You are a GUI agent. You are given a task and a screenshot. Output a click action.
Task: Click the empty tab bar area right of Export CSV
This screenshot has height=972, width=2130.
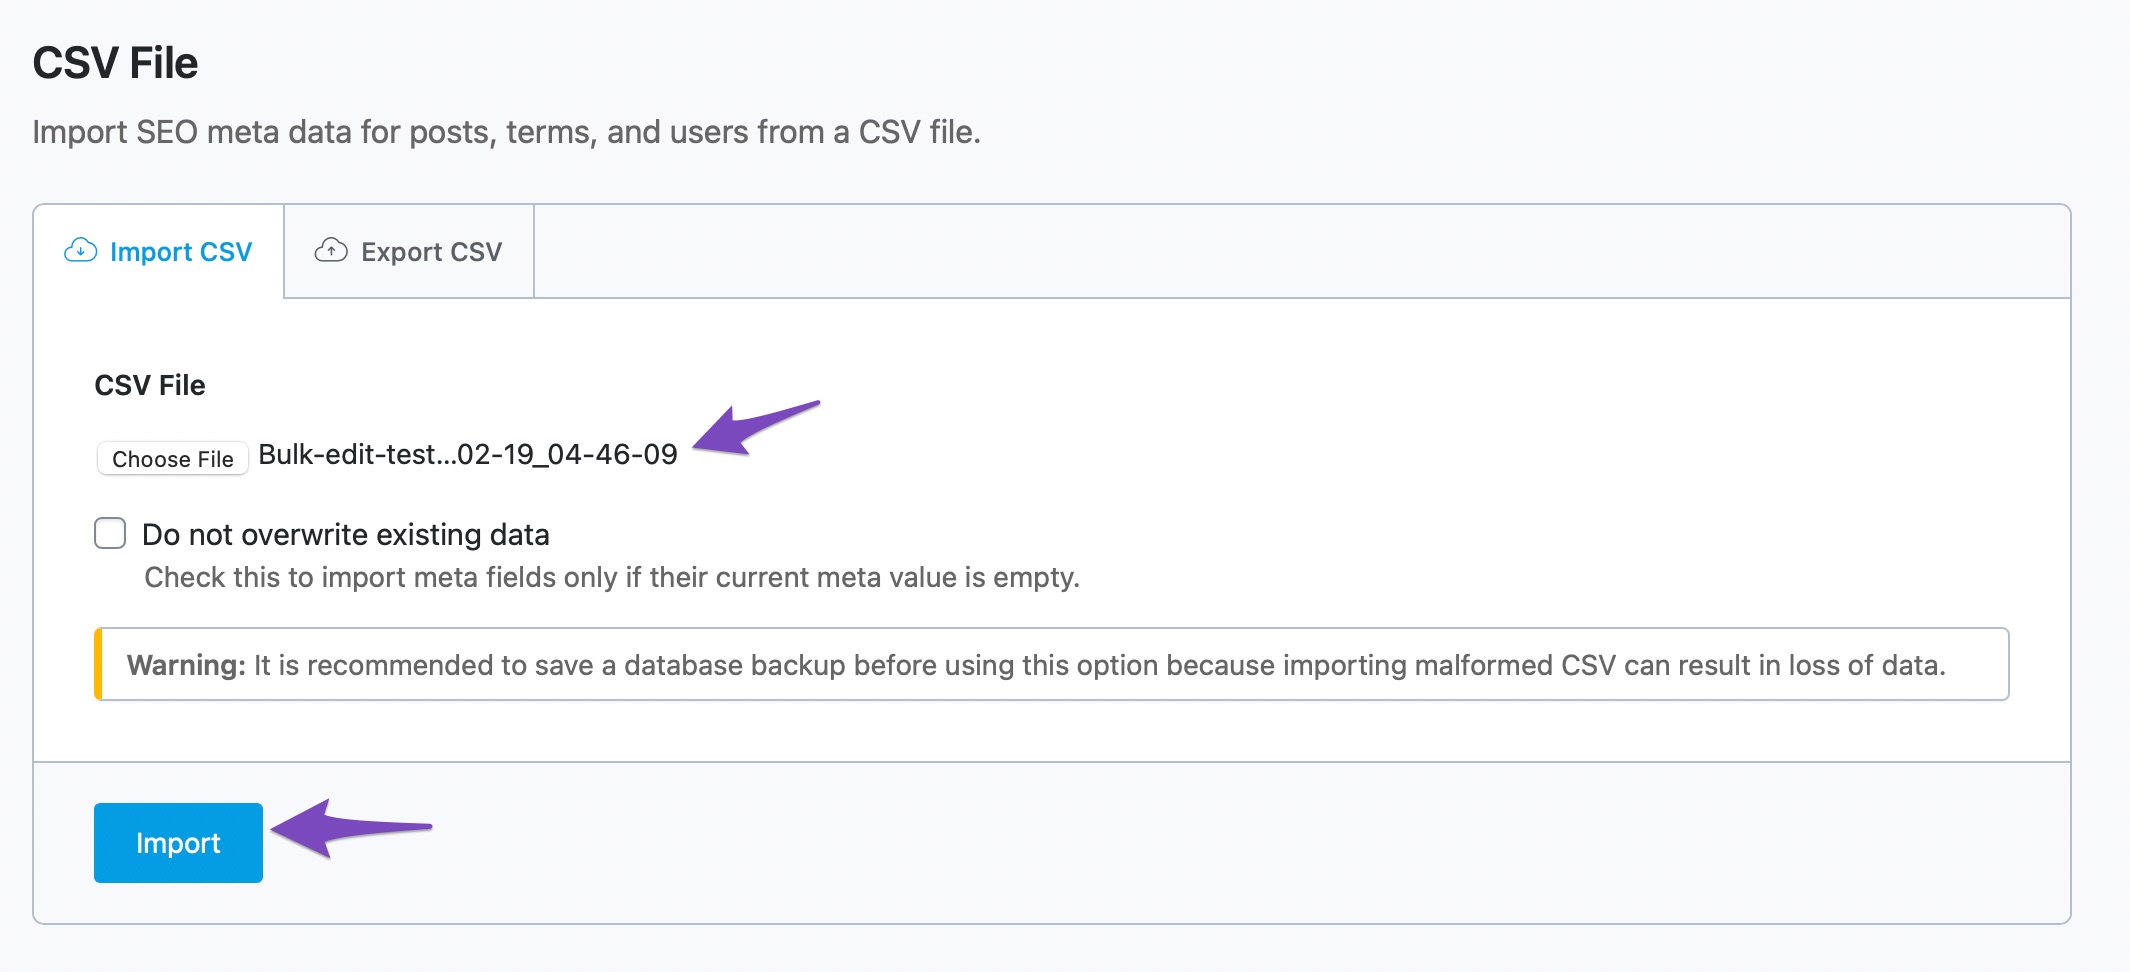1300,252
